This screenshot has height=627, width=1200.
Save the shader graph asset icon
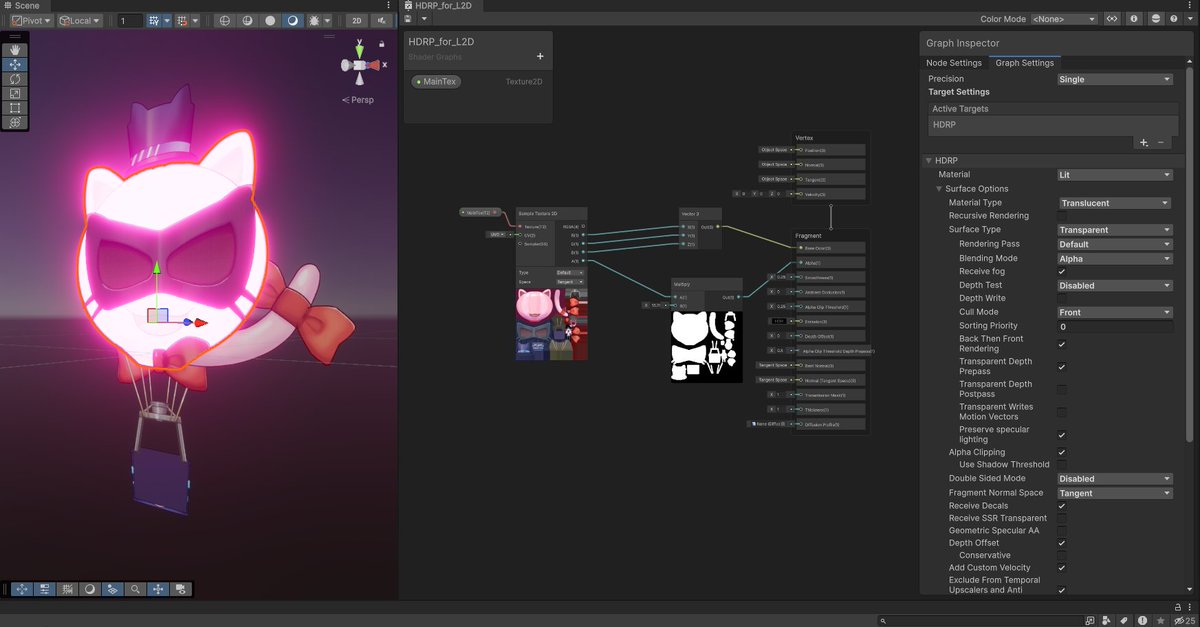coord(409,19)
